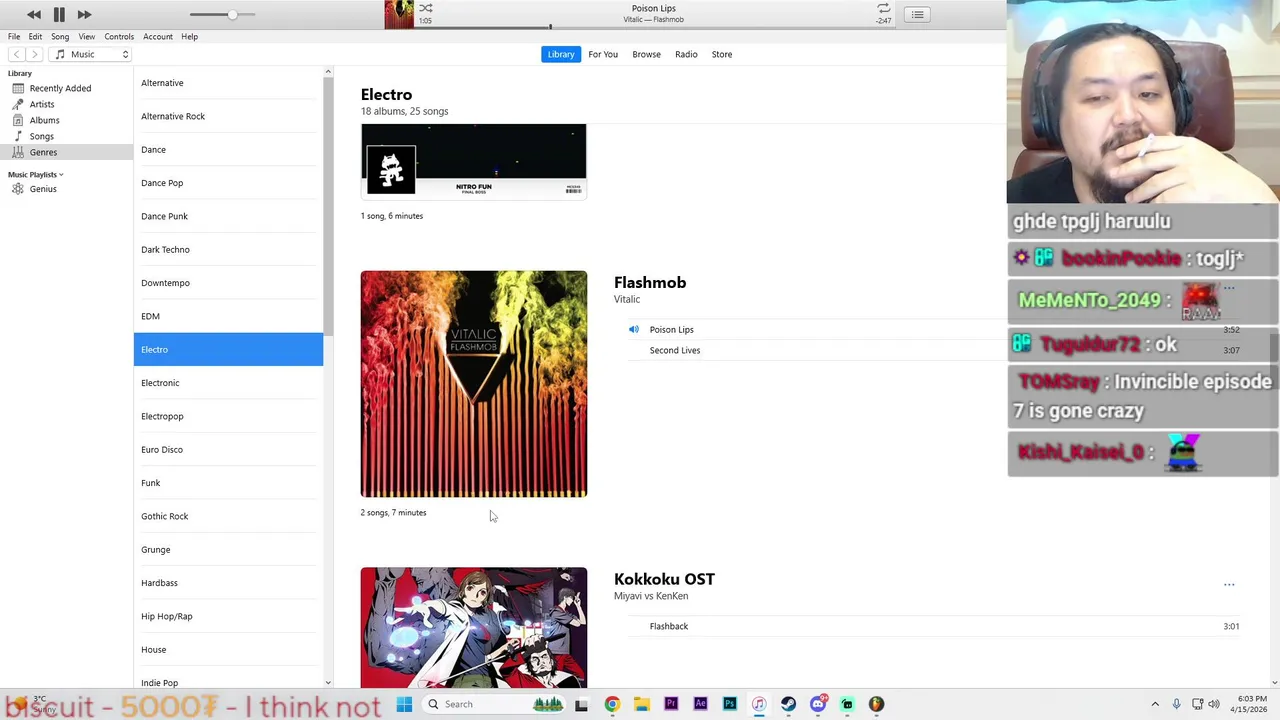Select Recently Added in the sidebar

click(66, 88)
